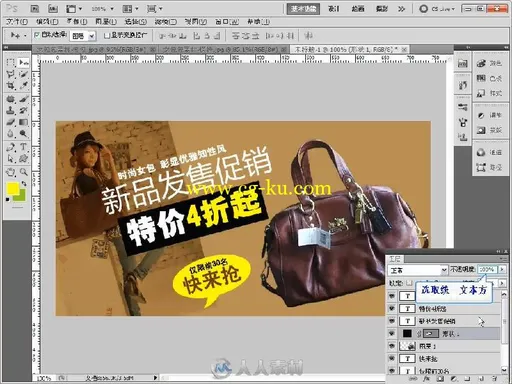Screen dimensions: 512x384
Task: Hide the topmost text layer
Action: click(392, 296)
